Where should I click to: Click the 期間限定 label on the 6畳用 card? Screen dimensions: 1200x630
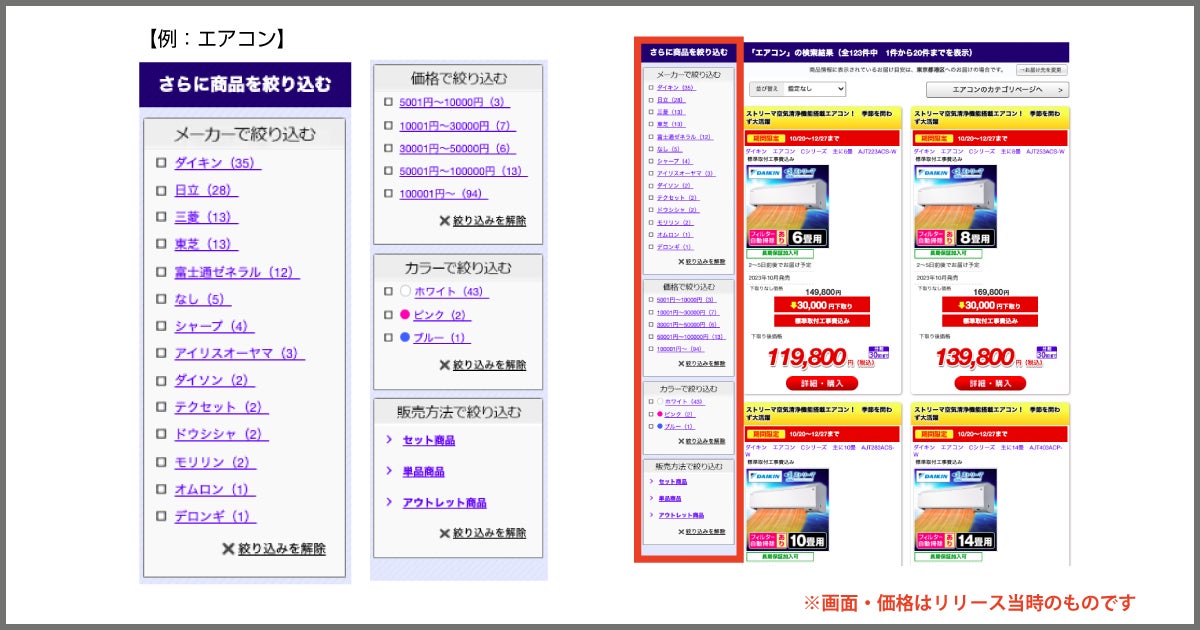coord(765,138)
